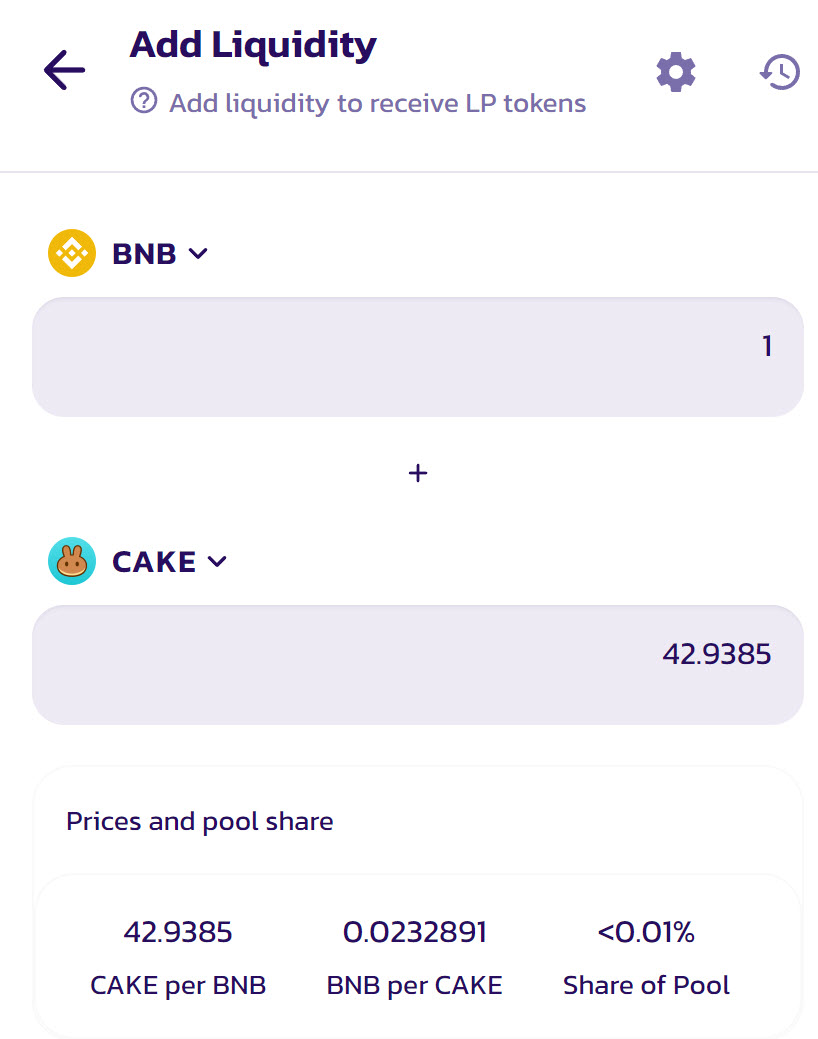The image size is (818, 1039).
Task: Focus the CAKE amount field showing 42.9385
Action: [418, 665]
